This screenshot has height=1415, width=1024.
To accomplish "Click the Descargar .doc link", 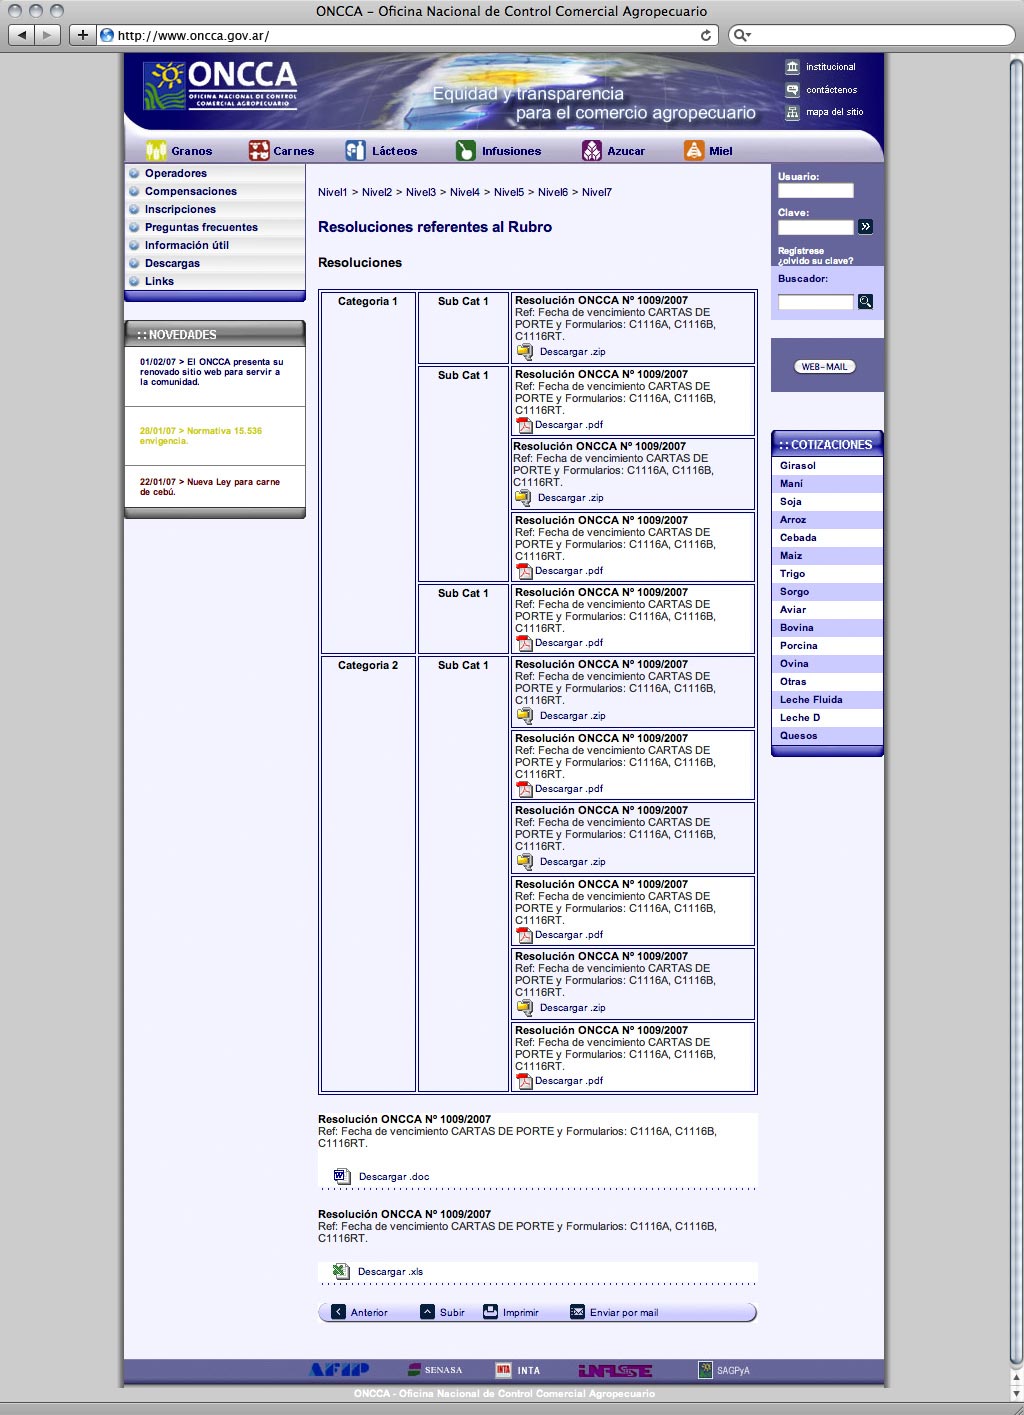I will (394, 1176).
